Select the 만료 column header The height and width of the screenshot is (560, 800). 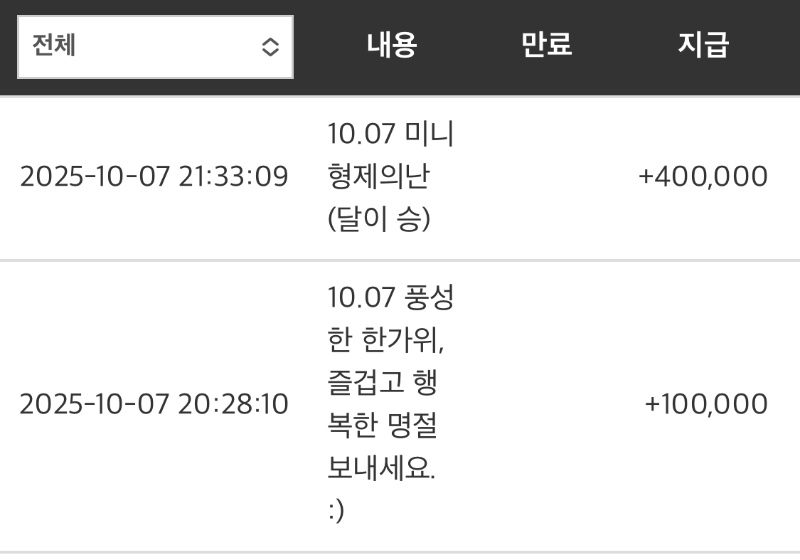coord(546,45)
